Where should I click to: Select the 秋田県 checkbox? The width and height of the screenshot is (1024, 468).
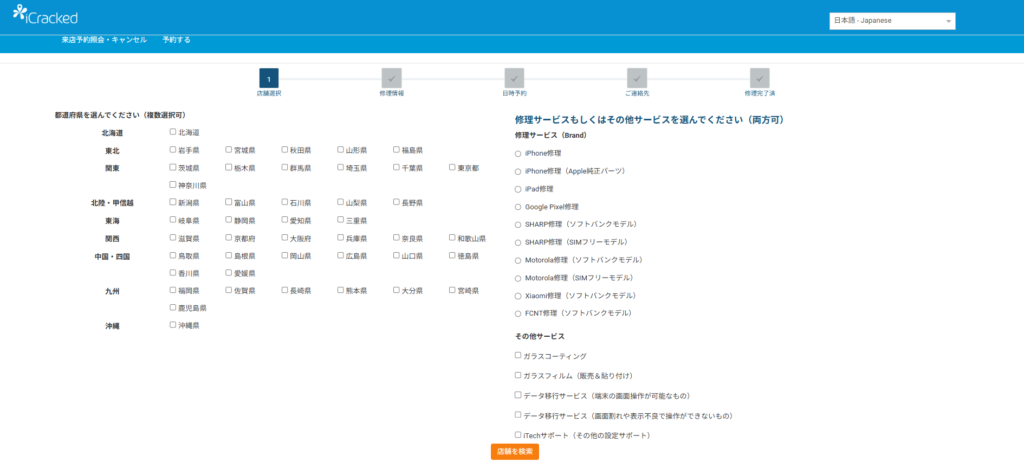pyautogui.click(x=285, y=149)
